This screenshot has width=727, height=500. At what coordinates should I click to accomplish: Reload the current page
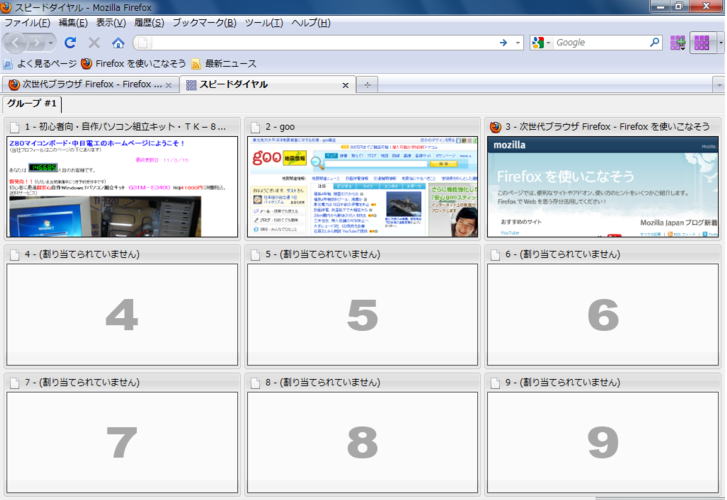(x=70, y=43)
